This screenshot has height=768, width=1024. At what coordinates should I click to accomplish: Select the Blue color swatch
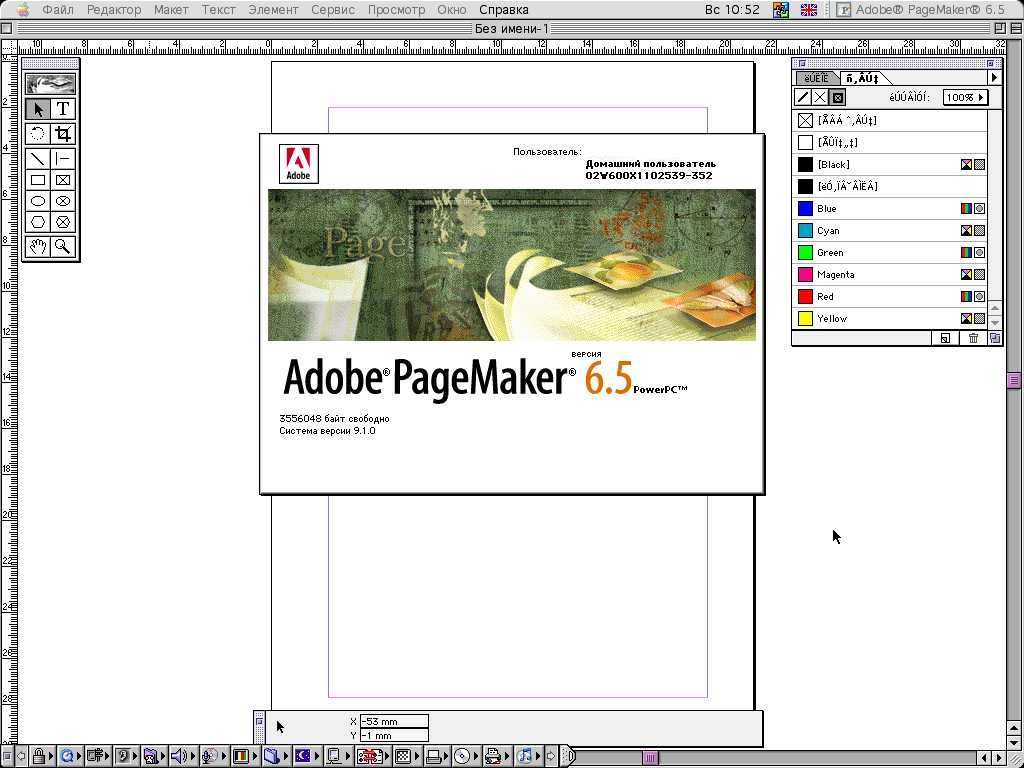click(x=805, y=208)
